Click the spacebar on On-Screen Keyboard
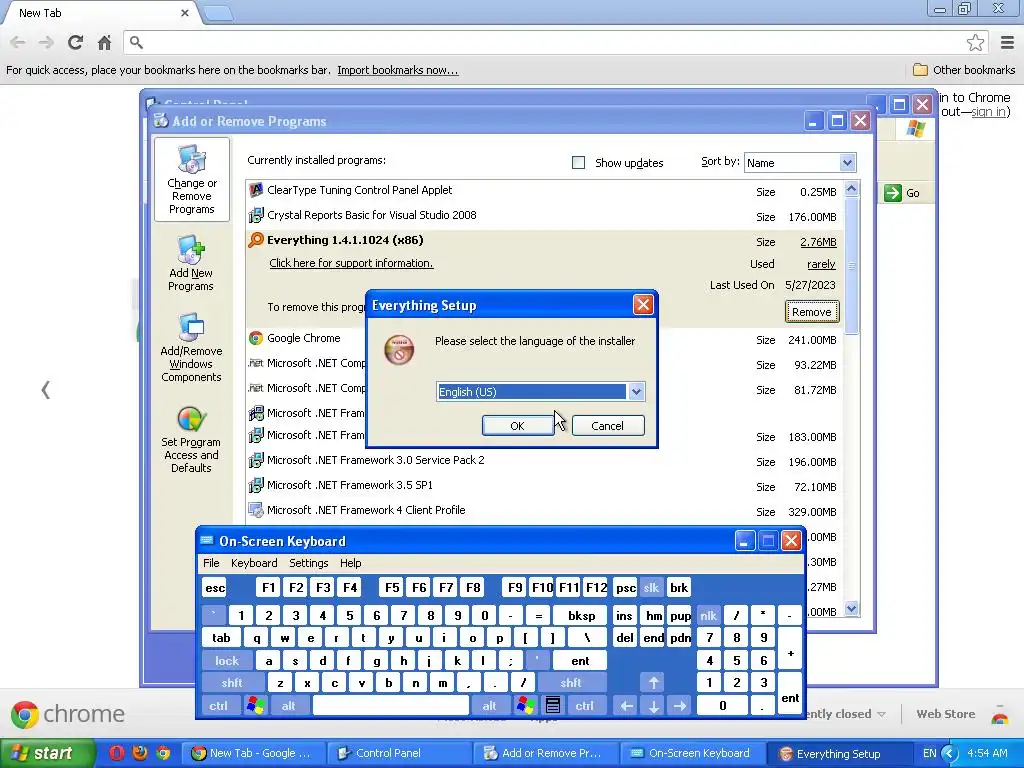Viewport: 1024px width, 768px height. tap(391, 706)
